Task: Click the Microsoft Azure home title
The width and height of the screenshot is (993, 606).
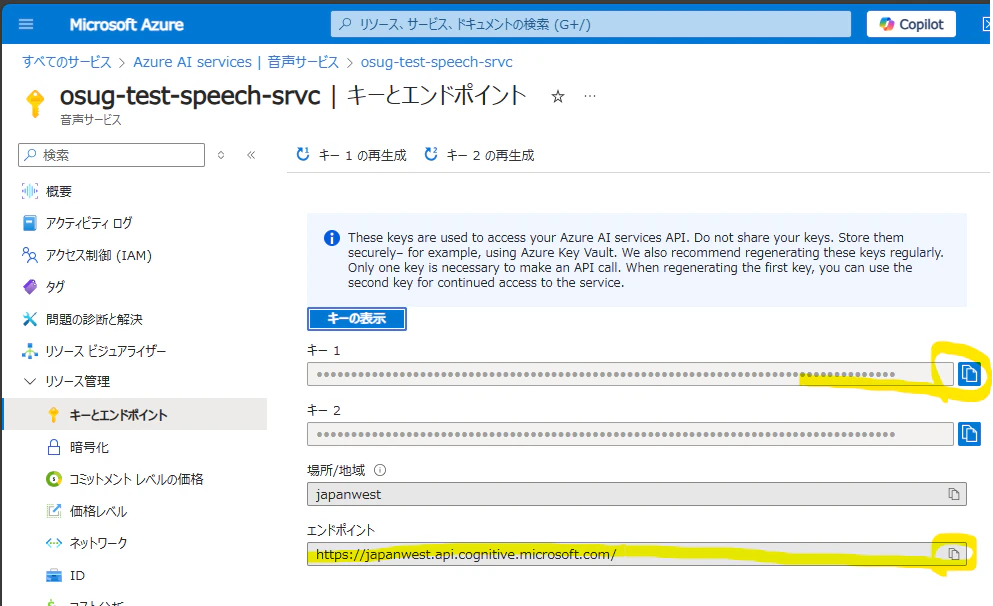Action: (127, 25)
